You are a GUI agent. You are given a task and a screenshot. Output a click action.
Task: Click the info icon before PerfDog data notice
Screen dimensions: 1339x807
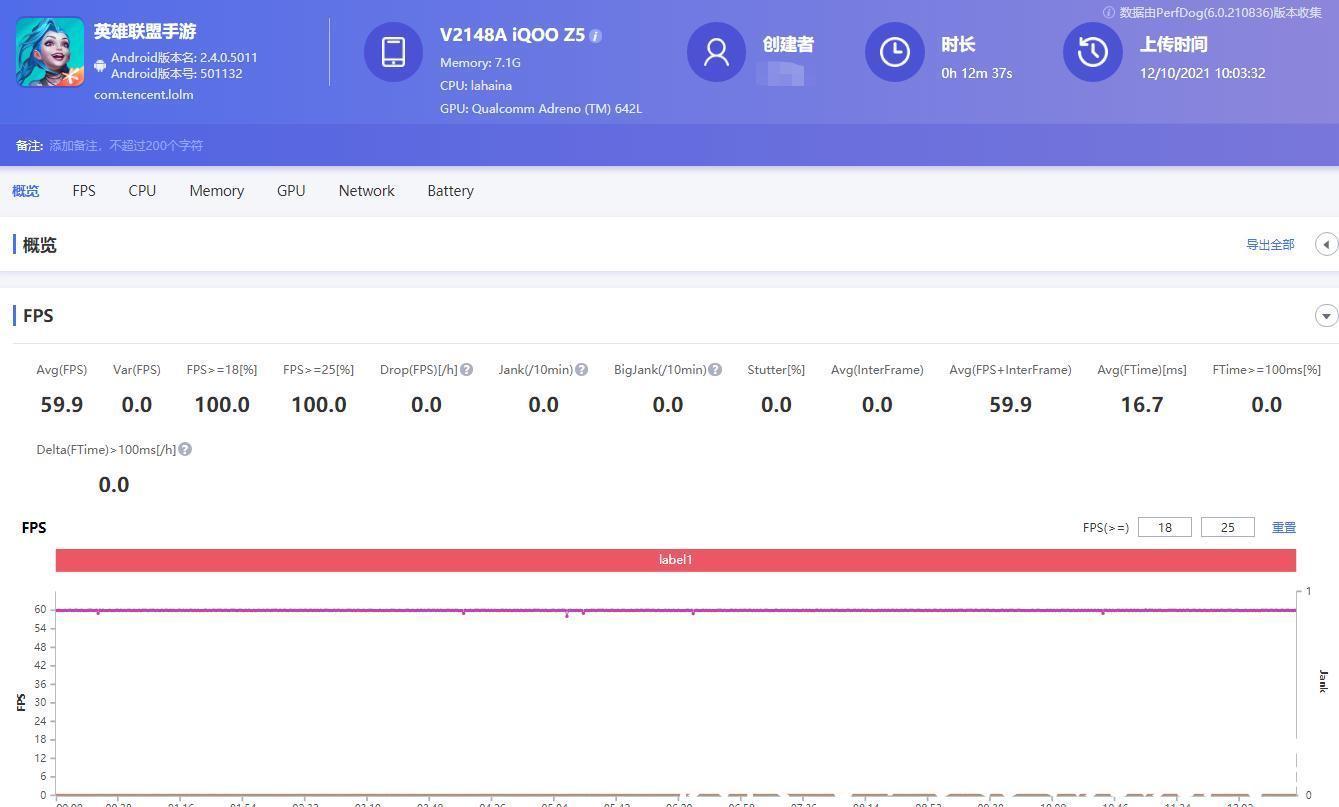pyautogui.click(x=1108, y=13)
